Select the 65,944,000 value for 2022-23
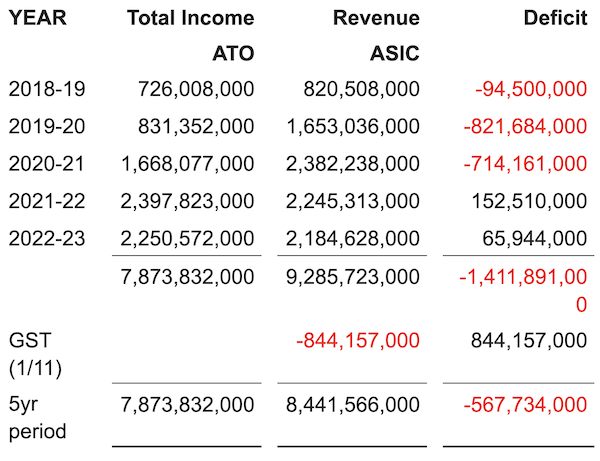Screen dimensions: 600x461 tap(537, 237)
